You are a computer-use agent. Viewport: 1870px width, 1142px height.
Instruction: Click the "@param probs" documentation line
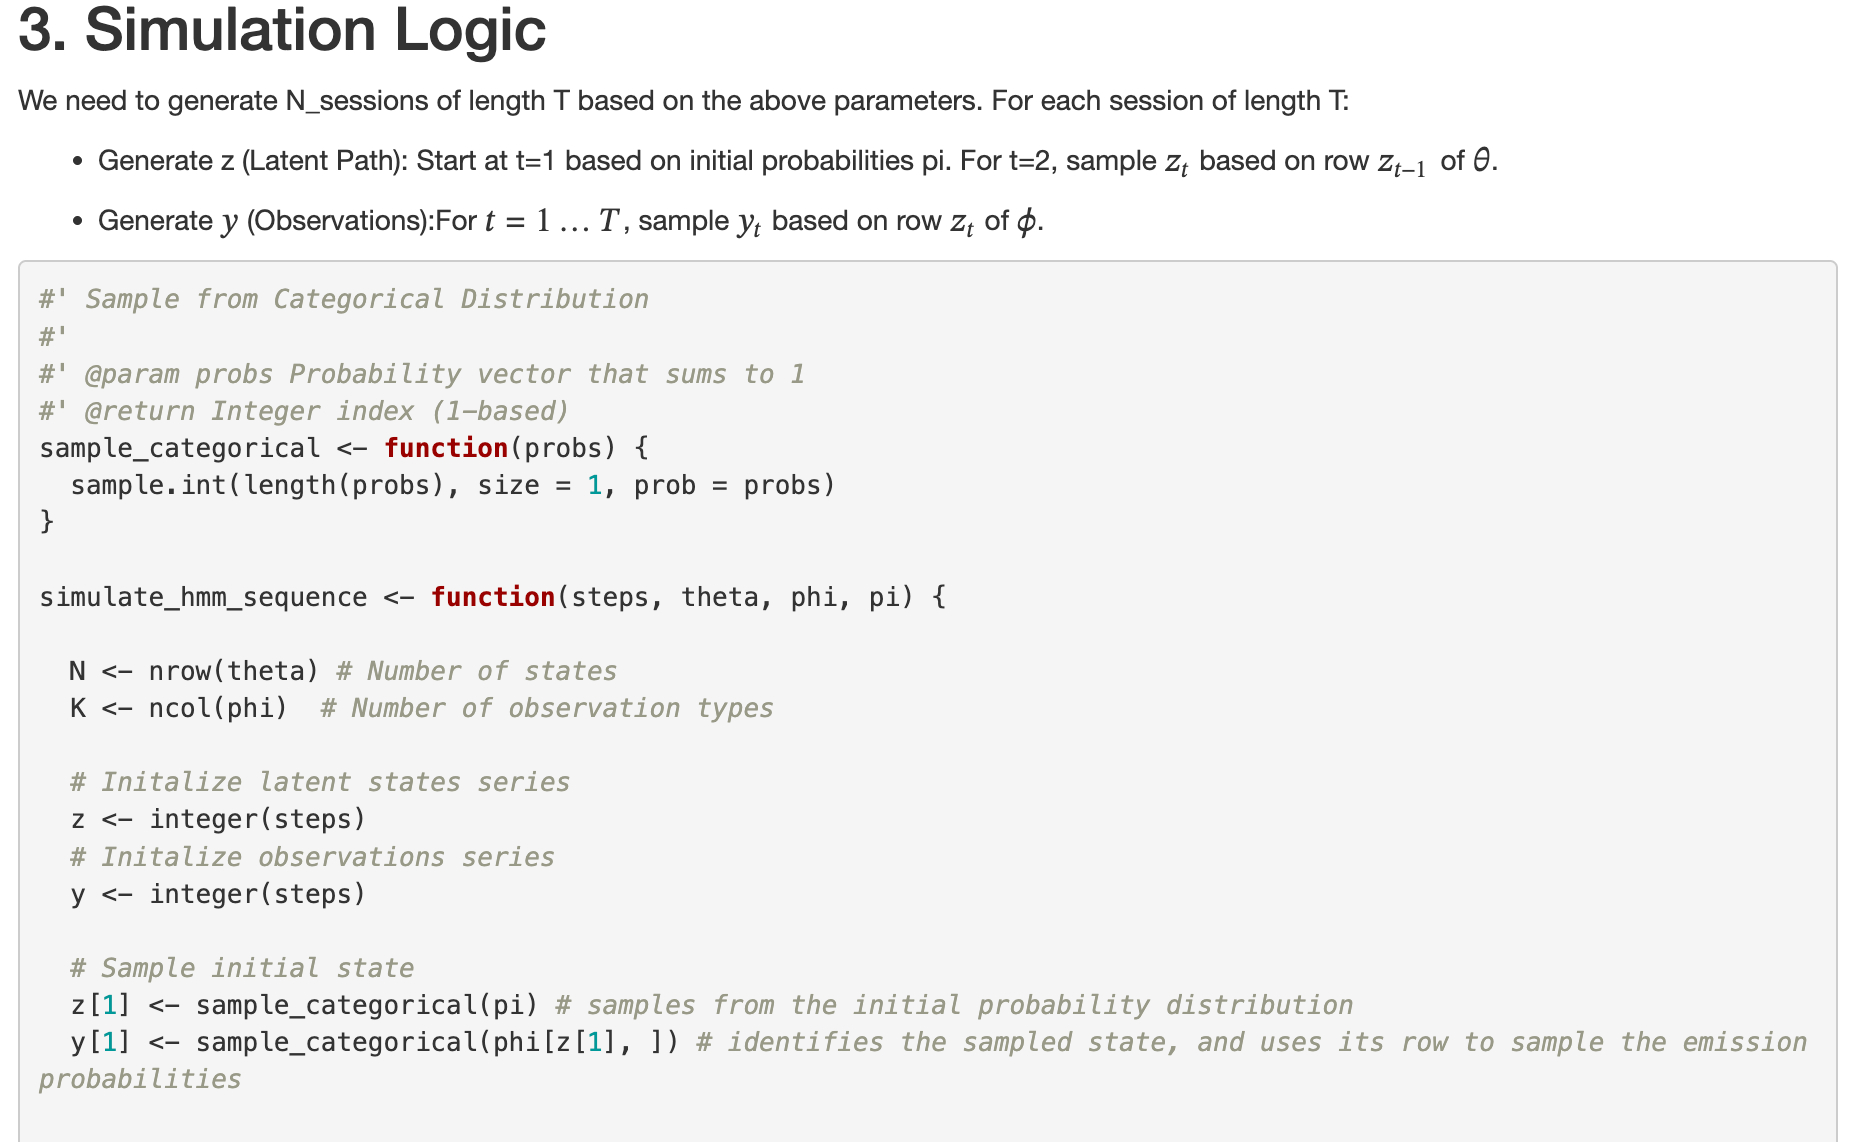pos(444,374)
